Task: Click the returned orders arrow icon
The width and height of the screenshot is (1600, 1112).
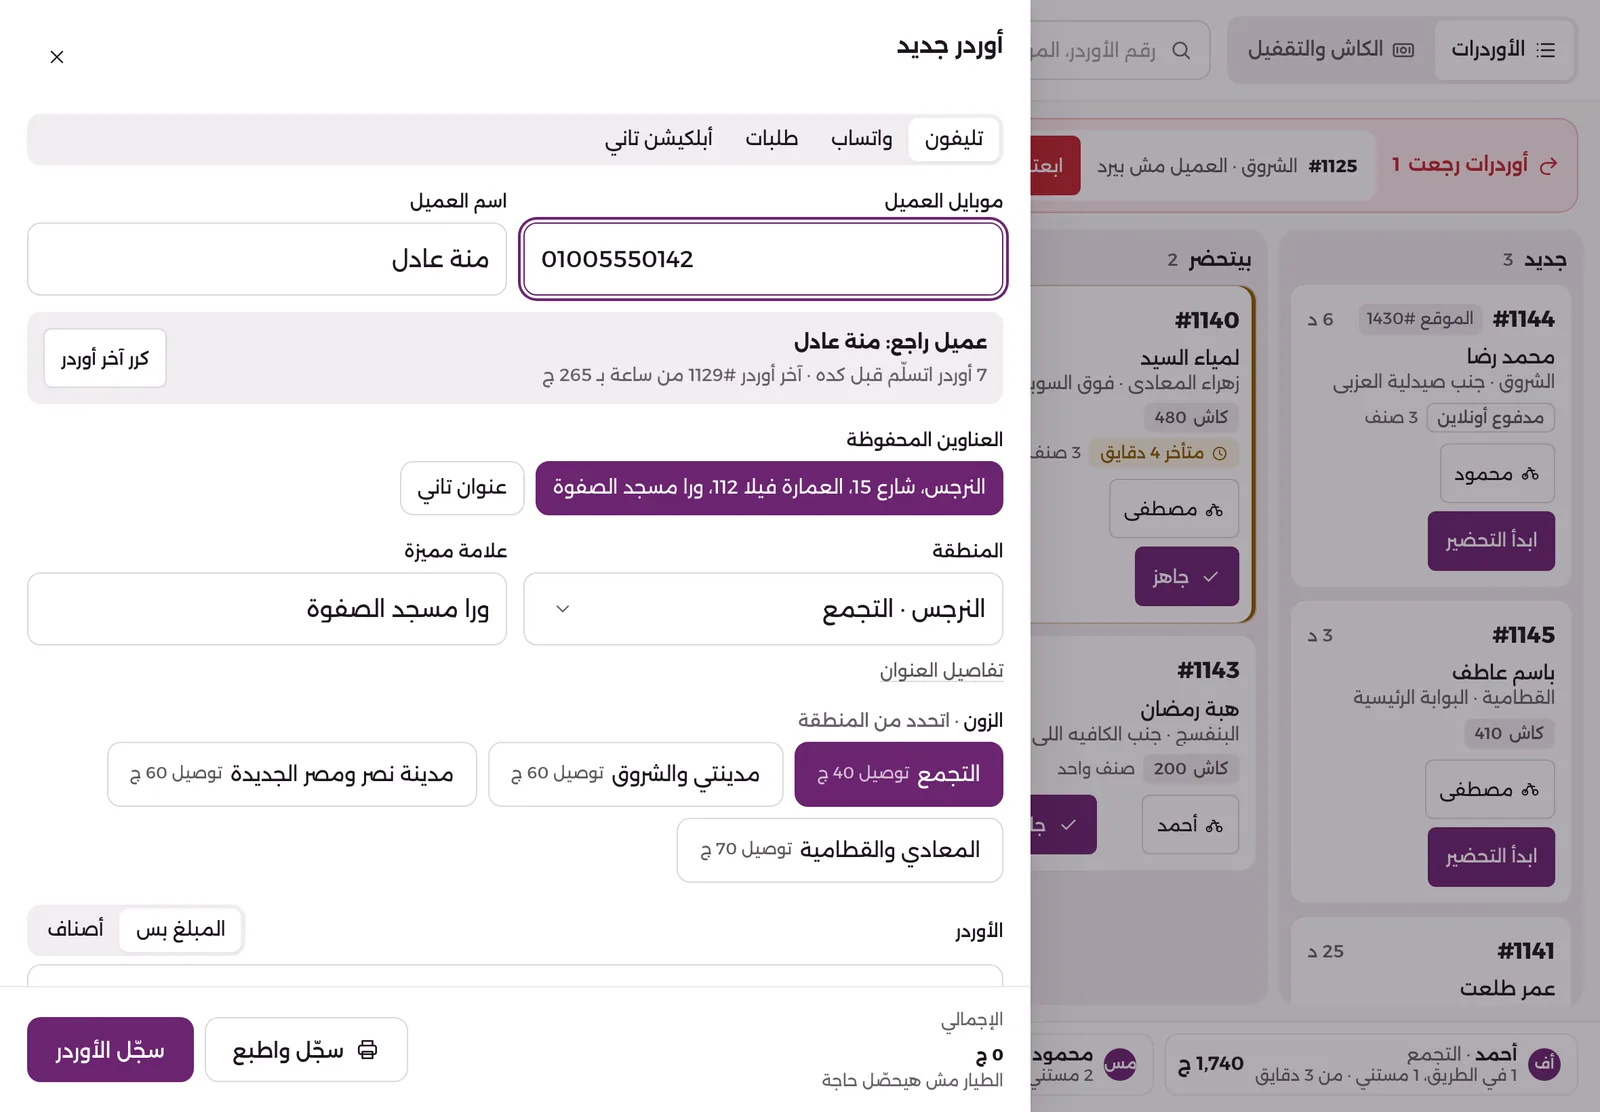Action: 1549,165
